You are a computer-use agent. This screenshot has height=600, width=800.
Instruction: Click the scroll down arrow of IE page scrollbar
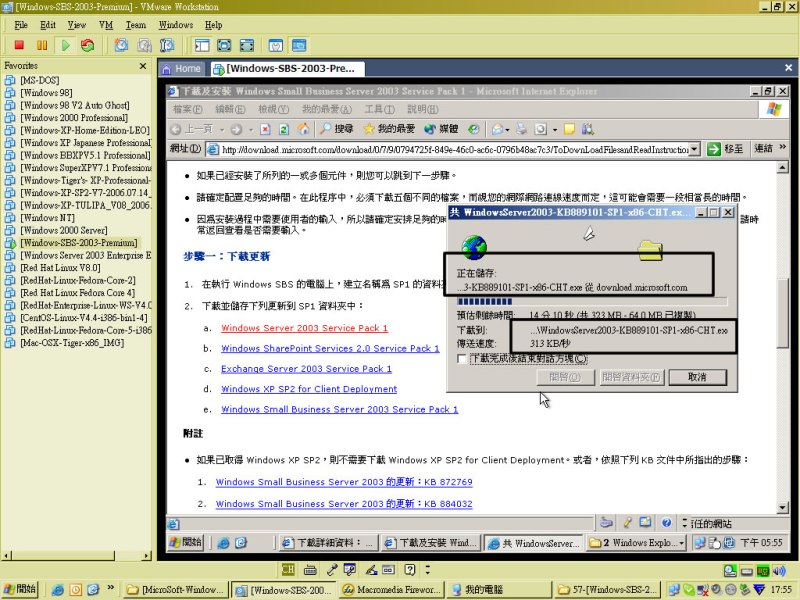tap(783, 507)
